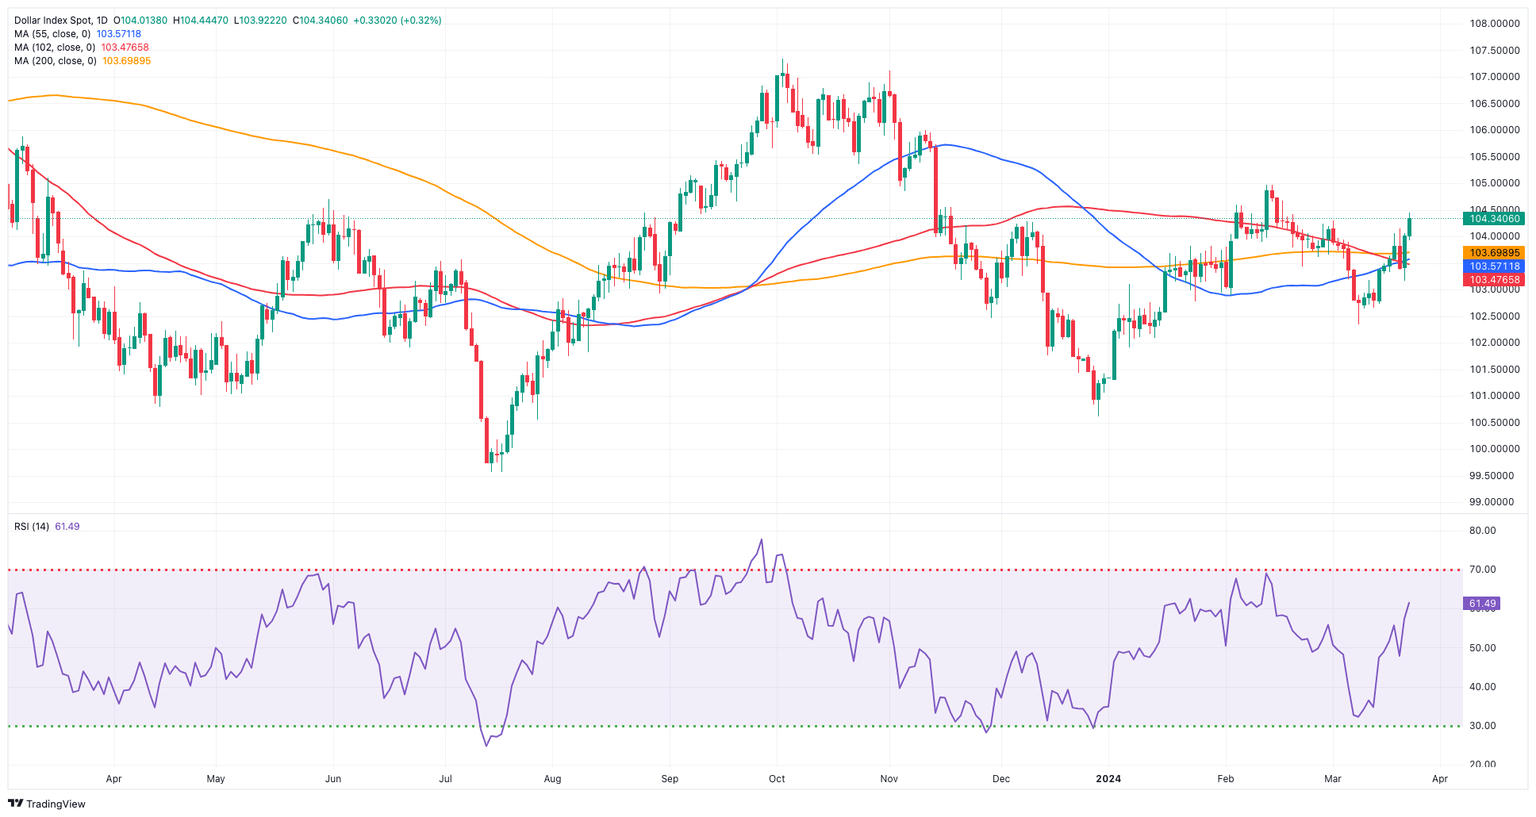This screenshot has width=1536, height=817.
Task: Click the orange 103.69895 price tag
Action: coord(1492,253)
